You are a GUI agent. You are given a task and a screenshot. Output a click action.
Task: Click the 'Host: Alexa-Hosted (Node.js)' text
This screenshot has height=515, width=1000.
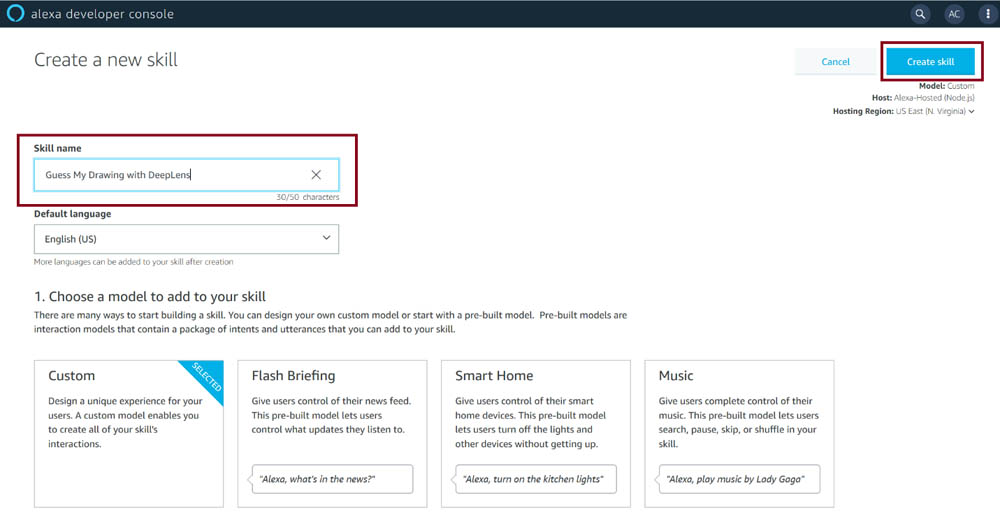coord(923,98)
